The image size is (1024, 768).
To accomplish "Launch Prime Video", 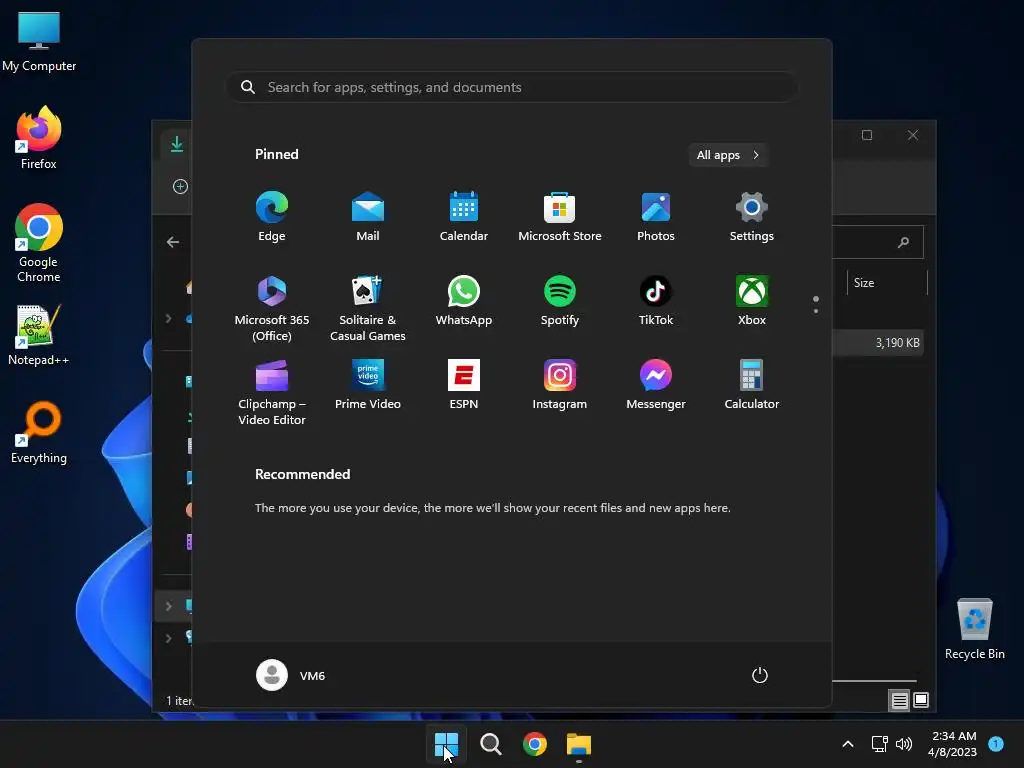I will 368,385.
